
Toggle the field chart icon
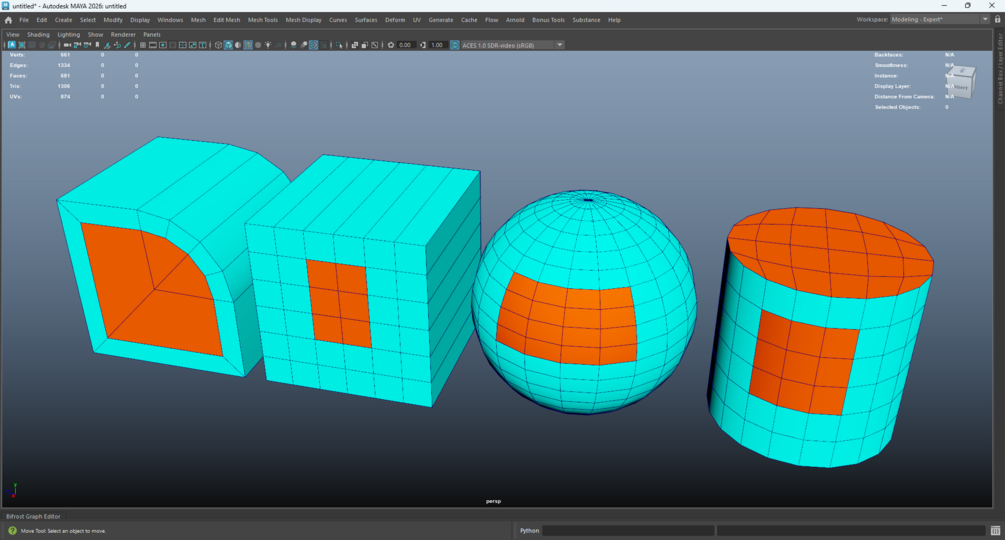183,45
